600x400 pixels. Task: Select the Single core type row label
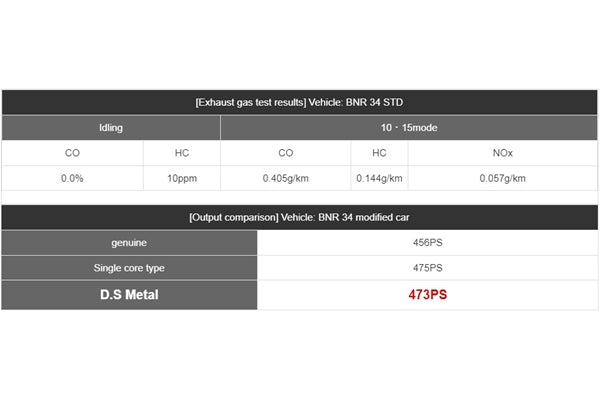tap(129, 268)
